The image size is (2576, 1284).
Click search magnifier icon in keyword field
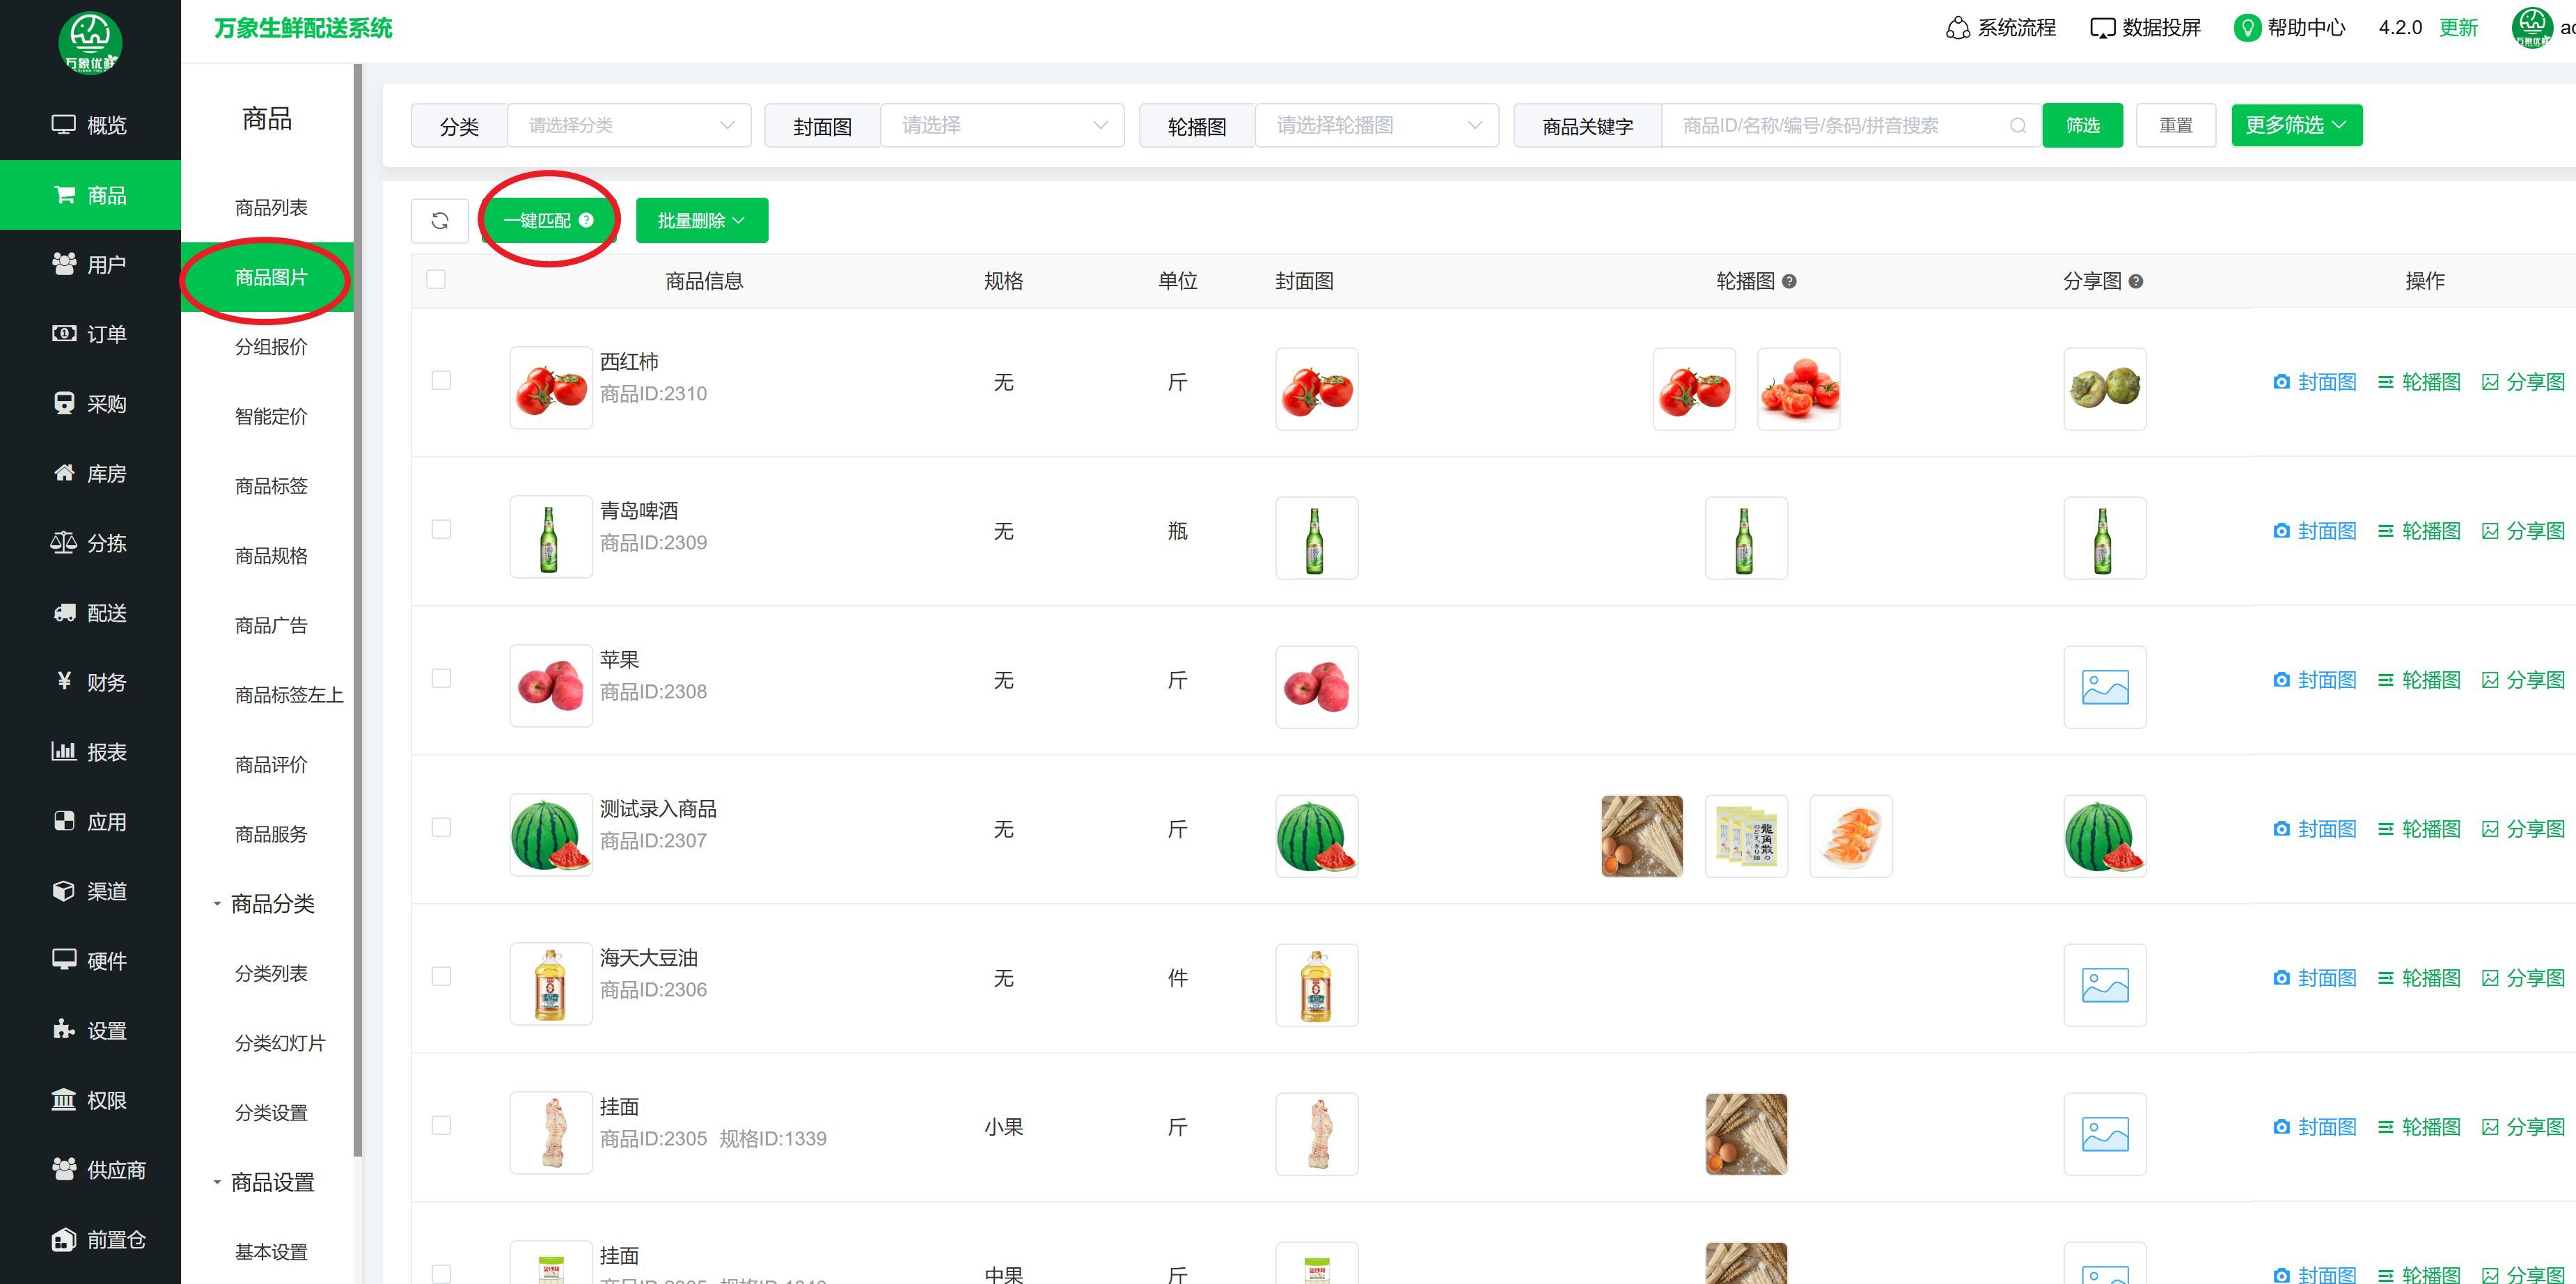tap(2018, 125)
